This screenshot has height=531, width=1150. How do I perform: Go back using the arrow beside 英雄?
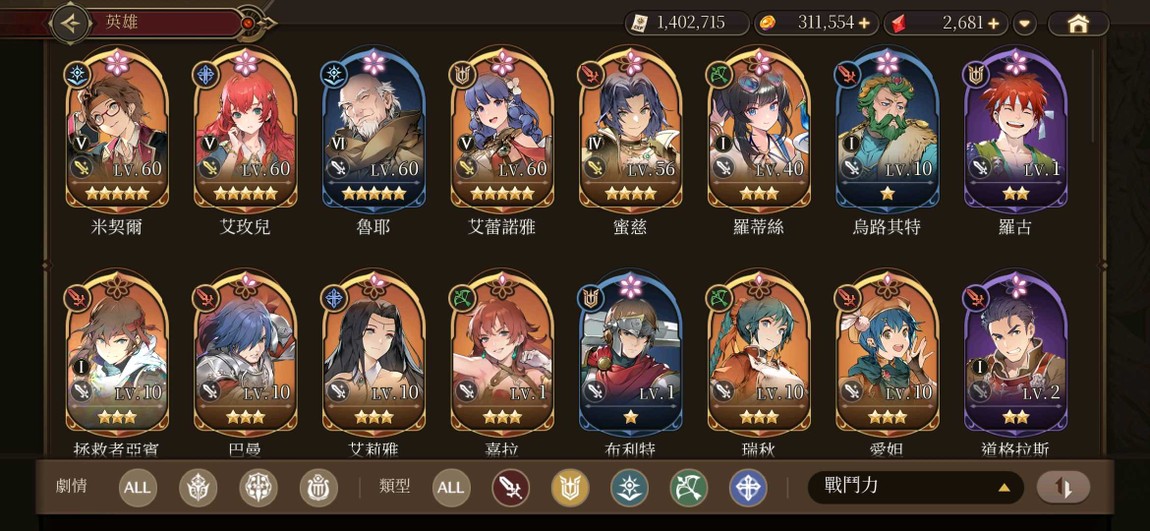coord(70,23)
